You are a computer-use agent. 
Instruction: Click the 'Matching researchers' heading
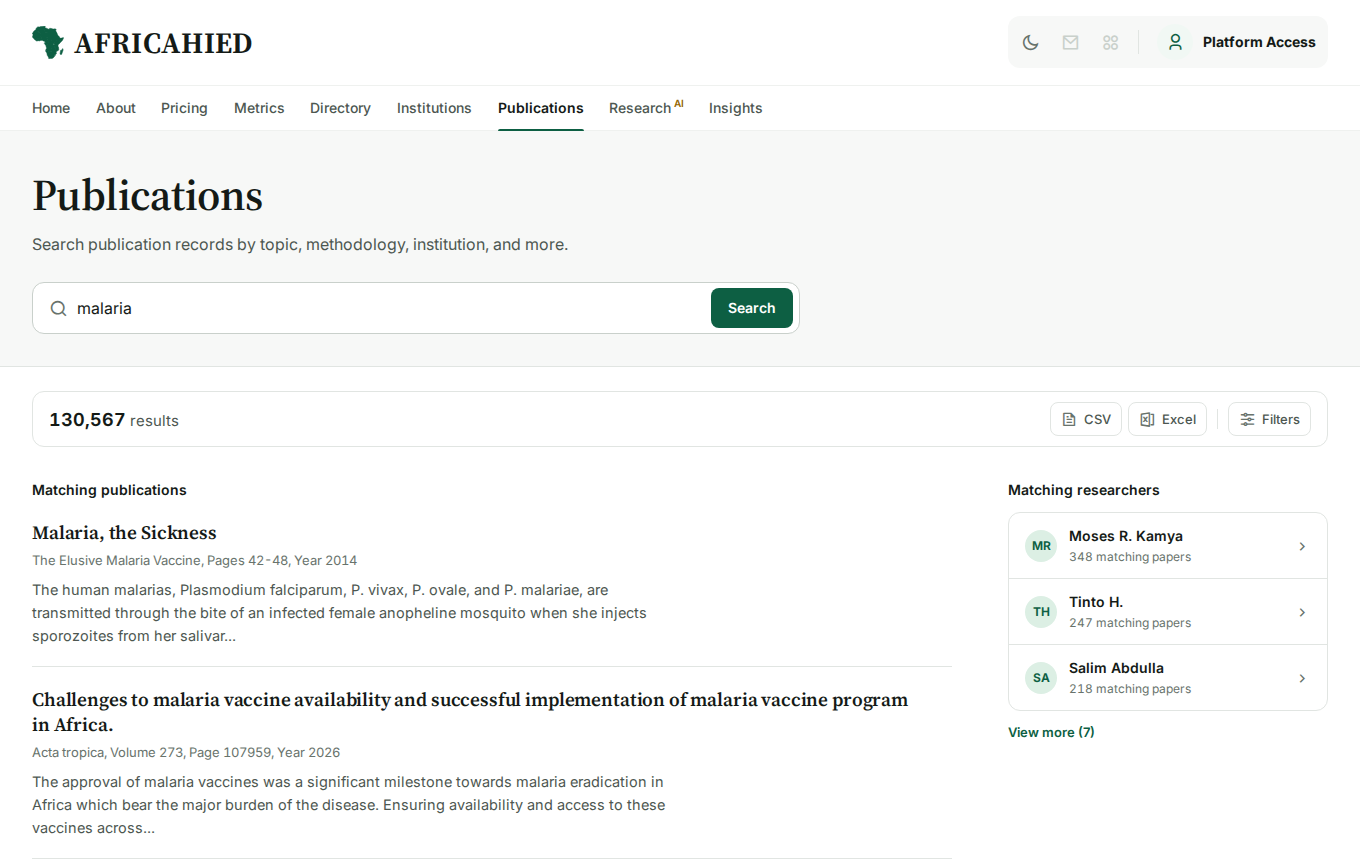click(1084, 490)
